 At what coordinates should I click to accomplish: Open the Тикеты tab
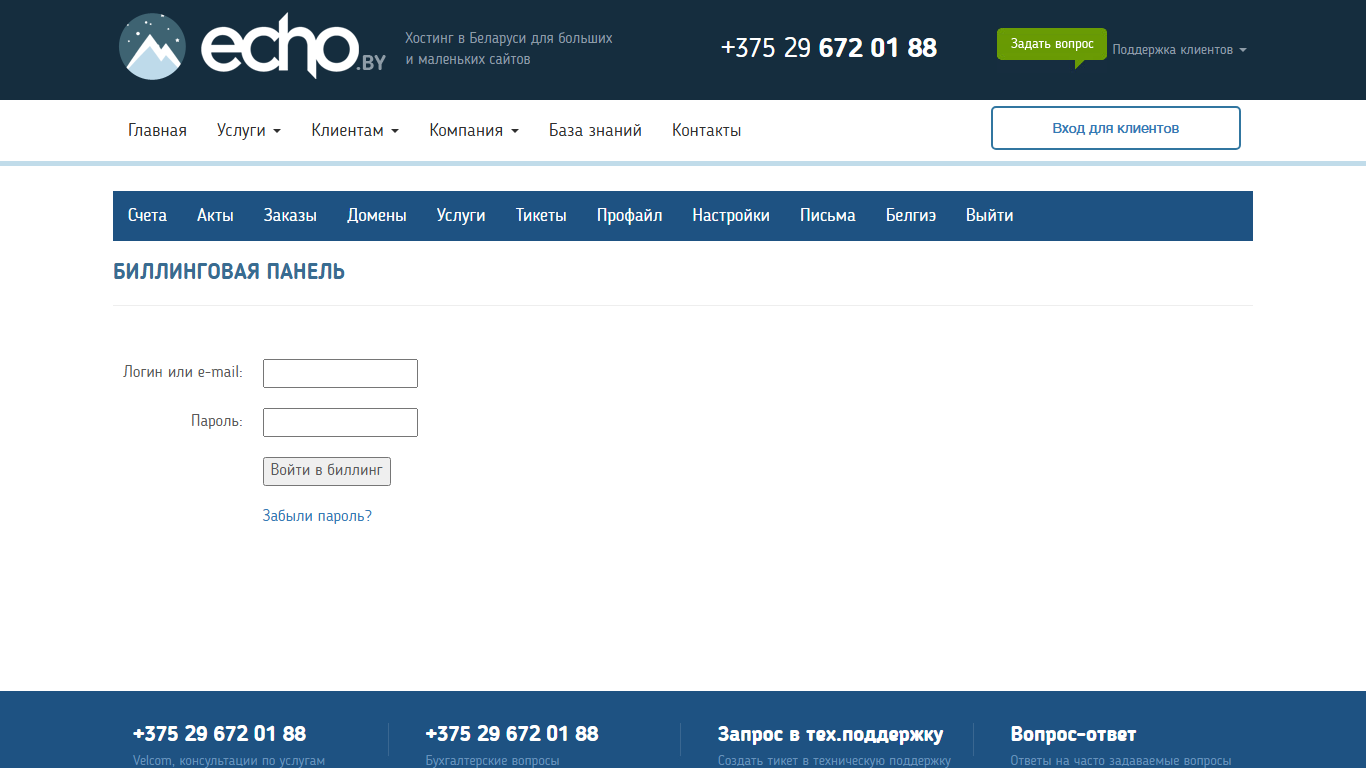[x=541, y=216]
